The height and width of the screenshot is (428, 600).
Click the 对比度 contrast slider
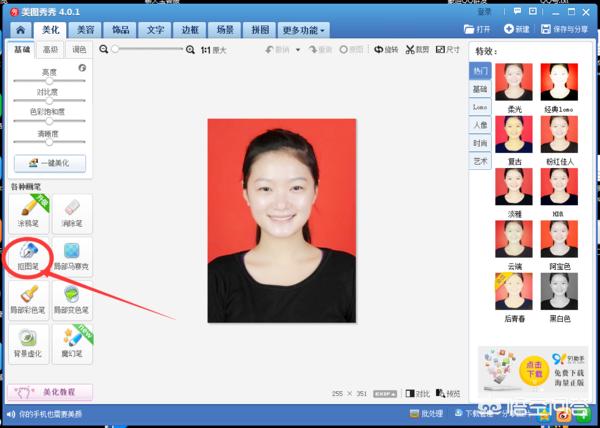pyautogui.click(x=49, y=101)
